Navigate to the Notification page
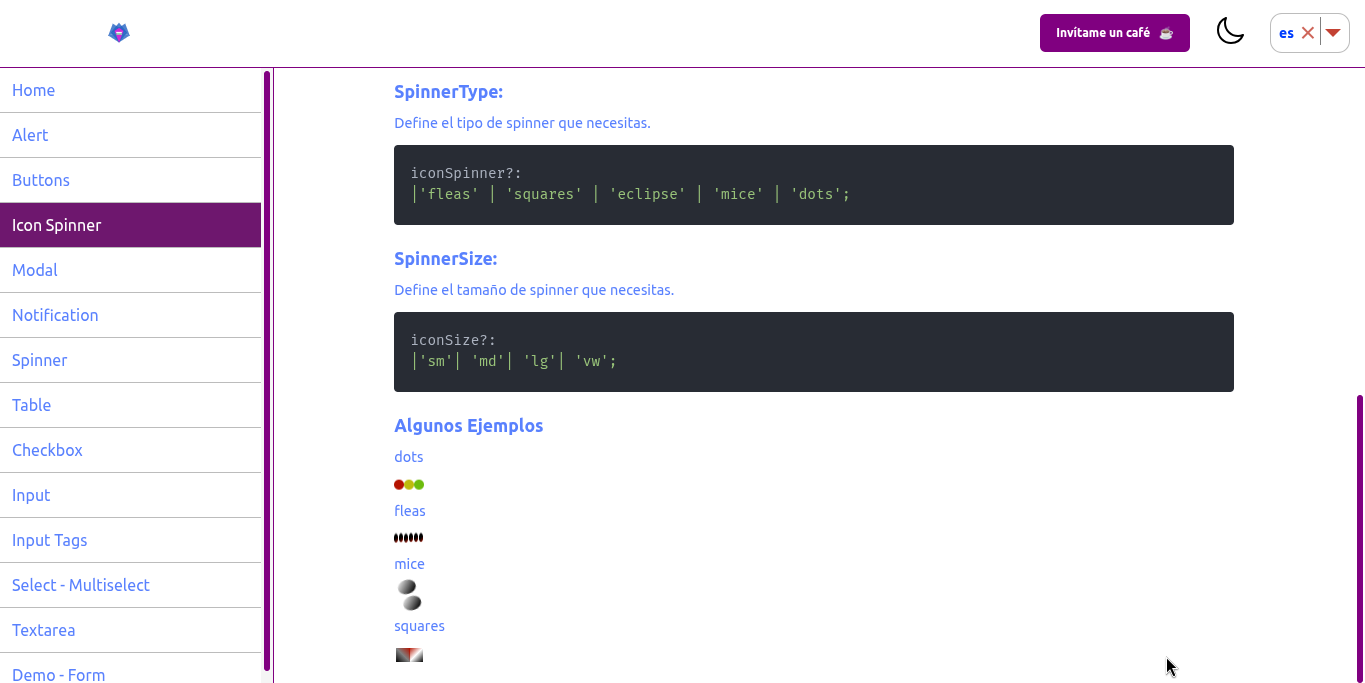 [x=55, y=315]
